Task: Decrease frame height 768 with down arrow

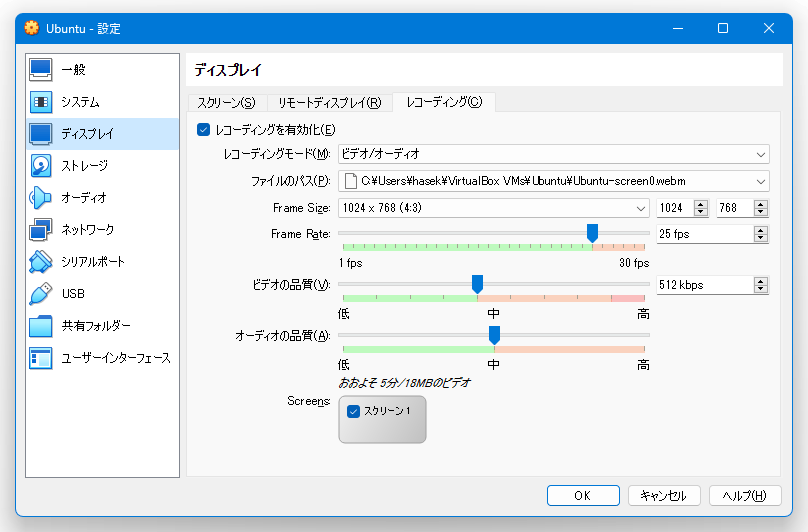Action: (761, 212)
